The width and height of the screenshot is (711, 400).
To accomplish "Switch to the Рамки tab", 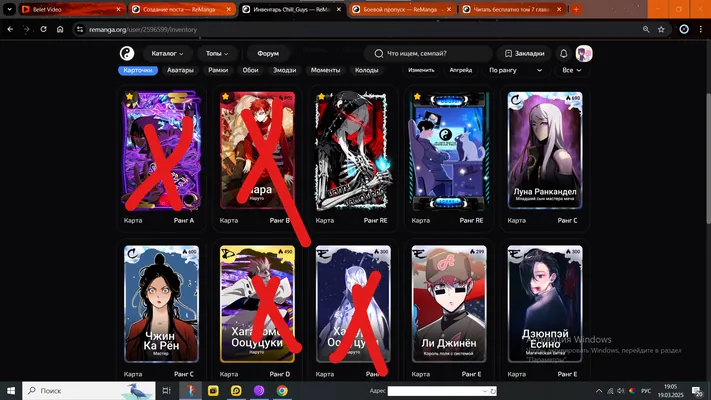I will (x=218, y=70).
